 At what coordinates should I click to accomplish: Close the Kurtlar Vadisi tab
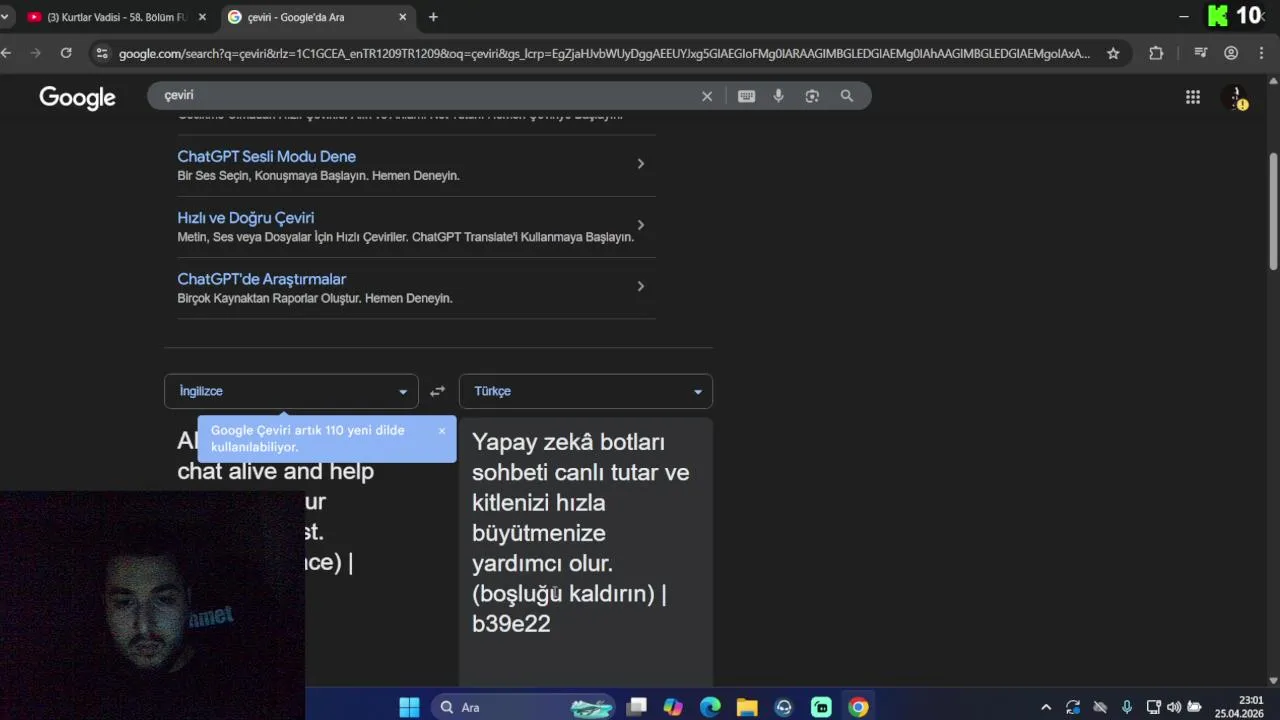tap(202, 17)
